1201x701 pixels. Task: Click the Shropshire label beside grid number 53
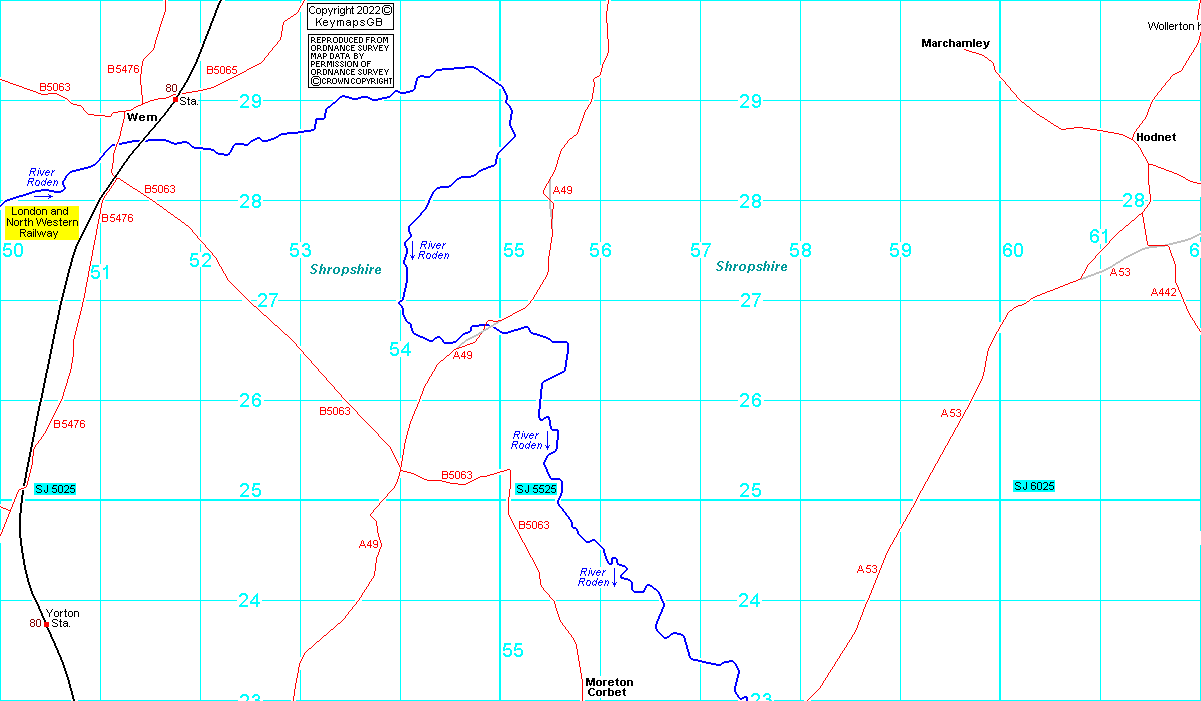(x=345, y=270)
